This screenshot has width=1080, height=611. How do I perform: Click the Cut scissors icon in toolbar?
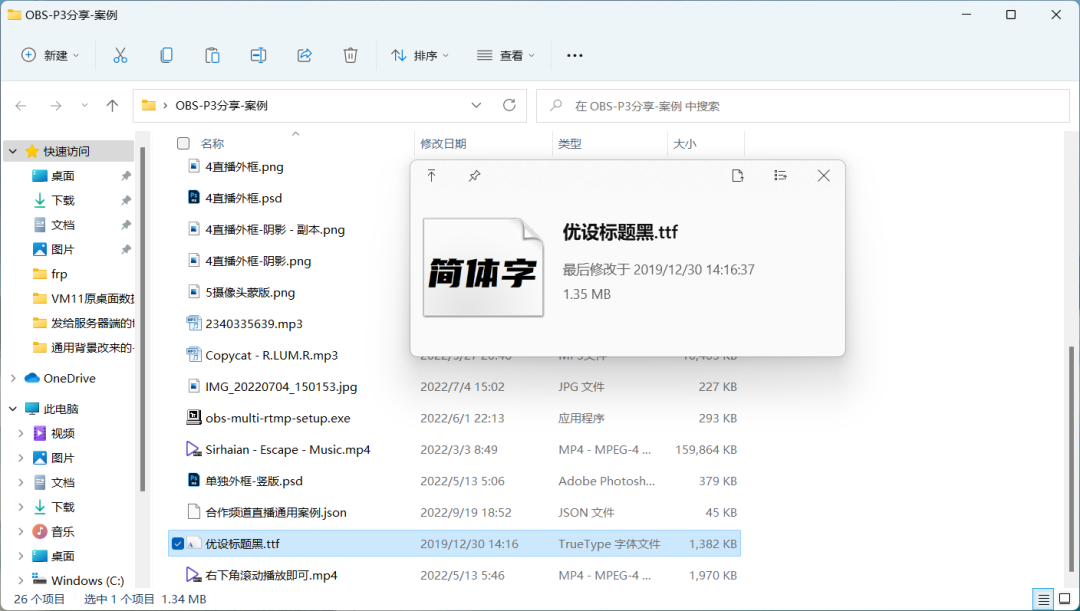(x=120, y=55)
